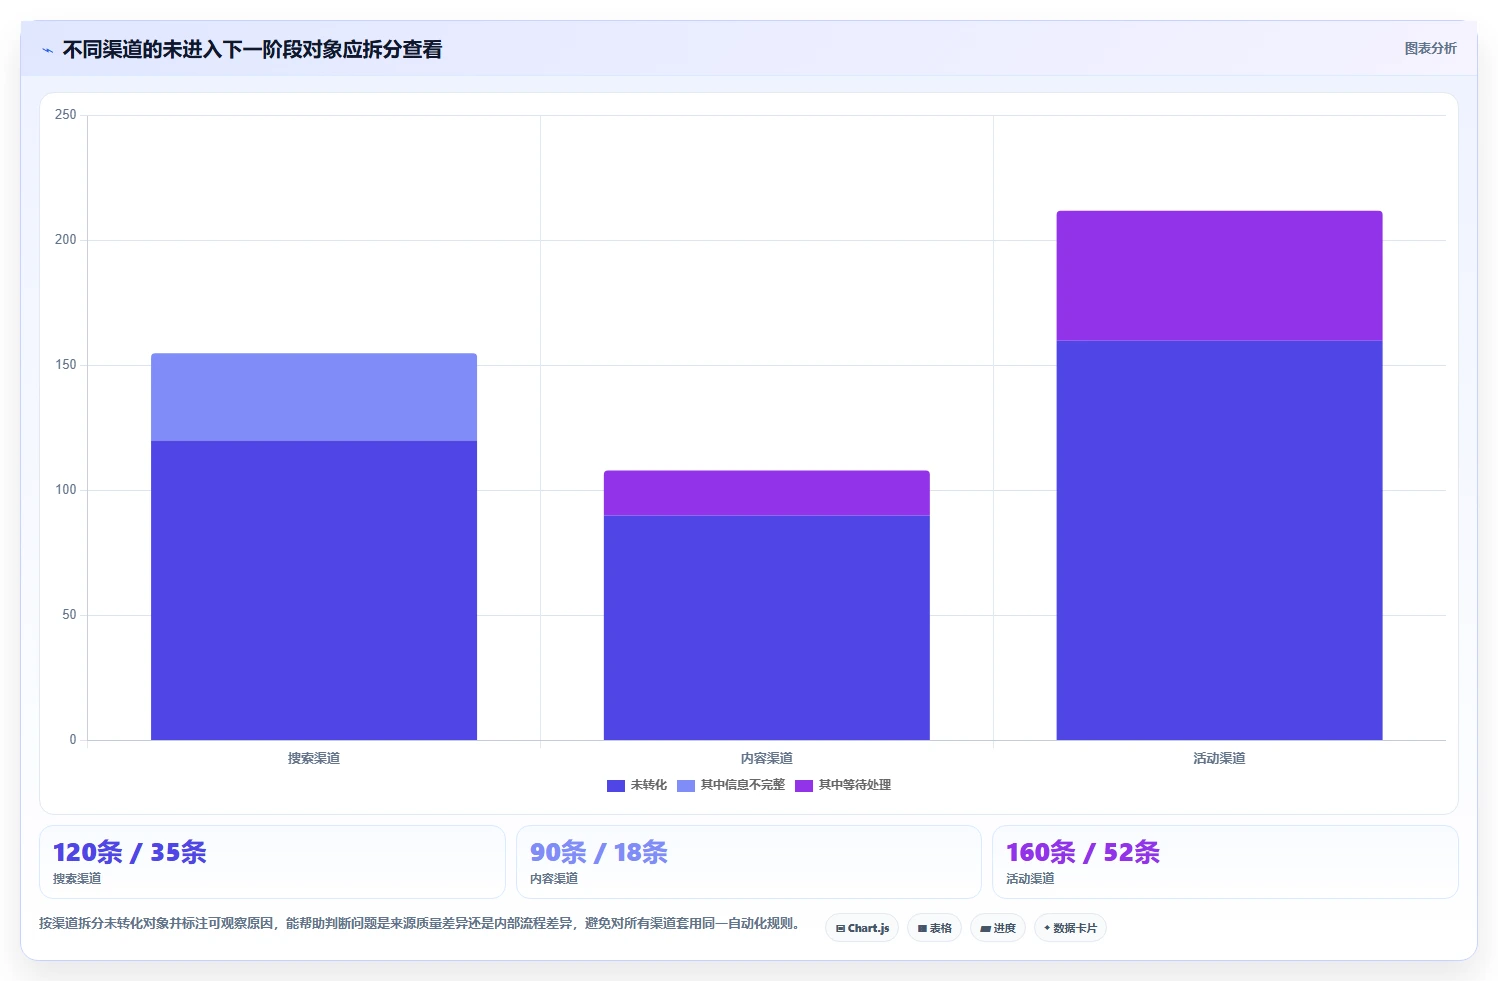Screen dimensions: 1498x981
Task: Click the 未转化 legend color swatch
Action: click(616, 786)
